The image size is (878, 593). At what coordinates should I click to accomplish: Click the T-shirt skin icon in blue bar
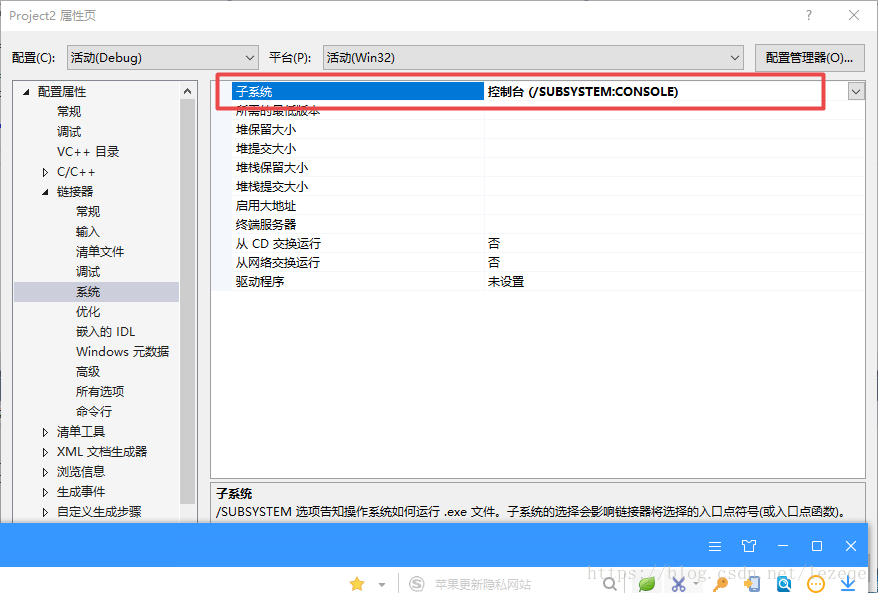749,546
